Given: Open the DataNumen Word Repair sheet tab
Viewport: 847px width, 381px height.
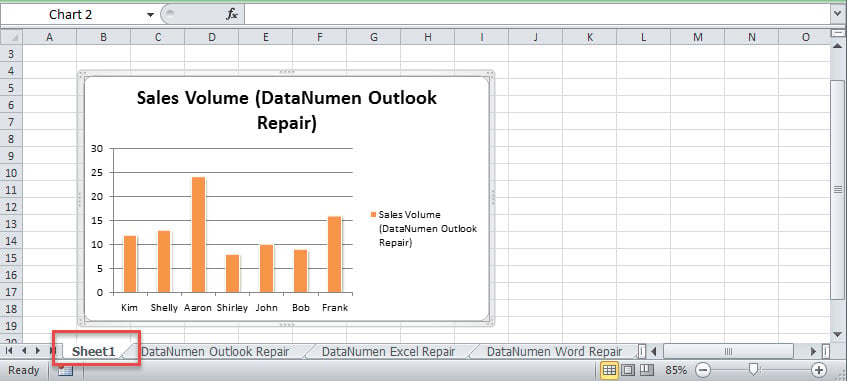Looking at the screenshot, I should [x=554, y=351].
